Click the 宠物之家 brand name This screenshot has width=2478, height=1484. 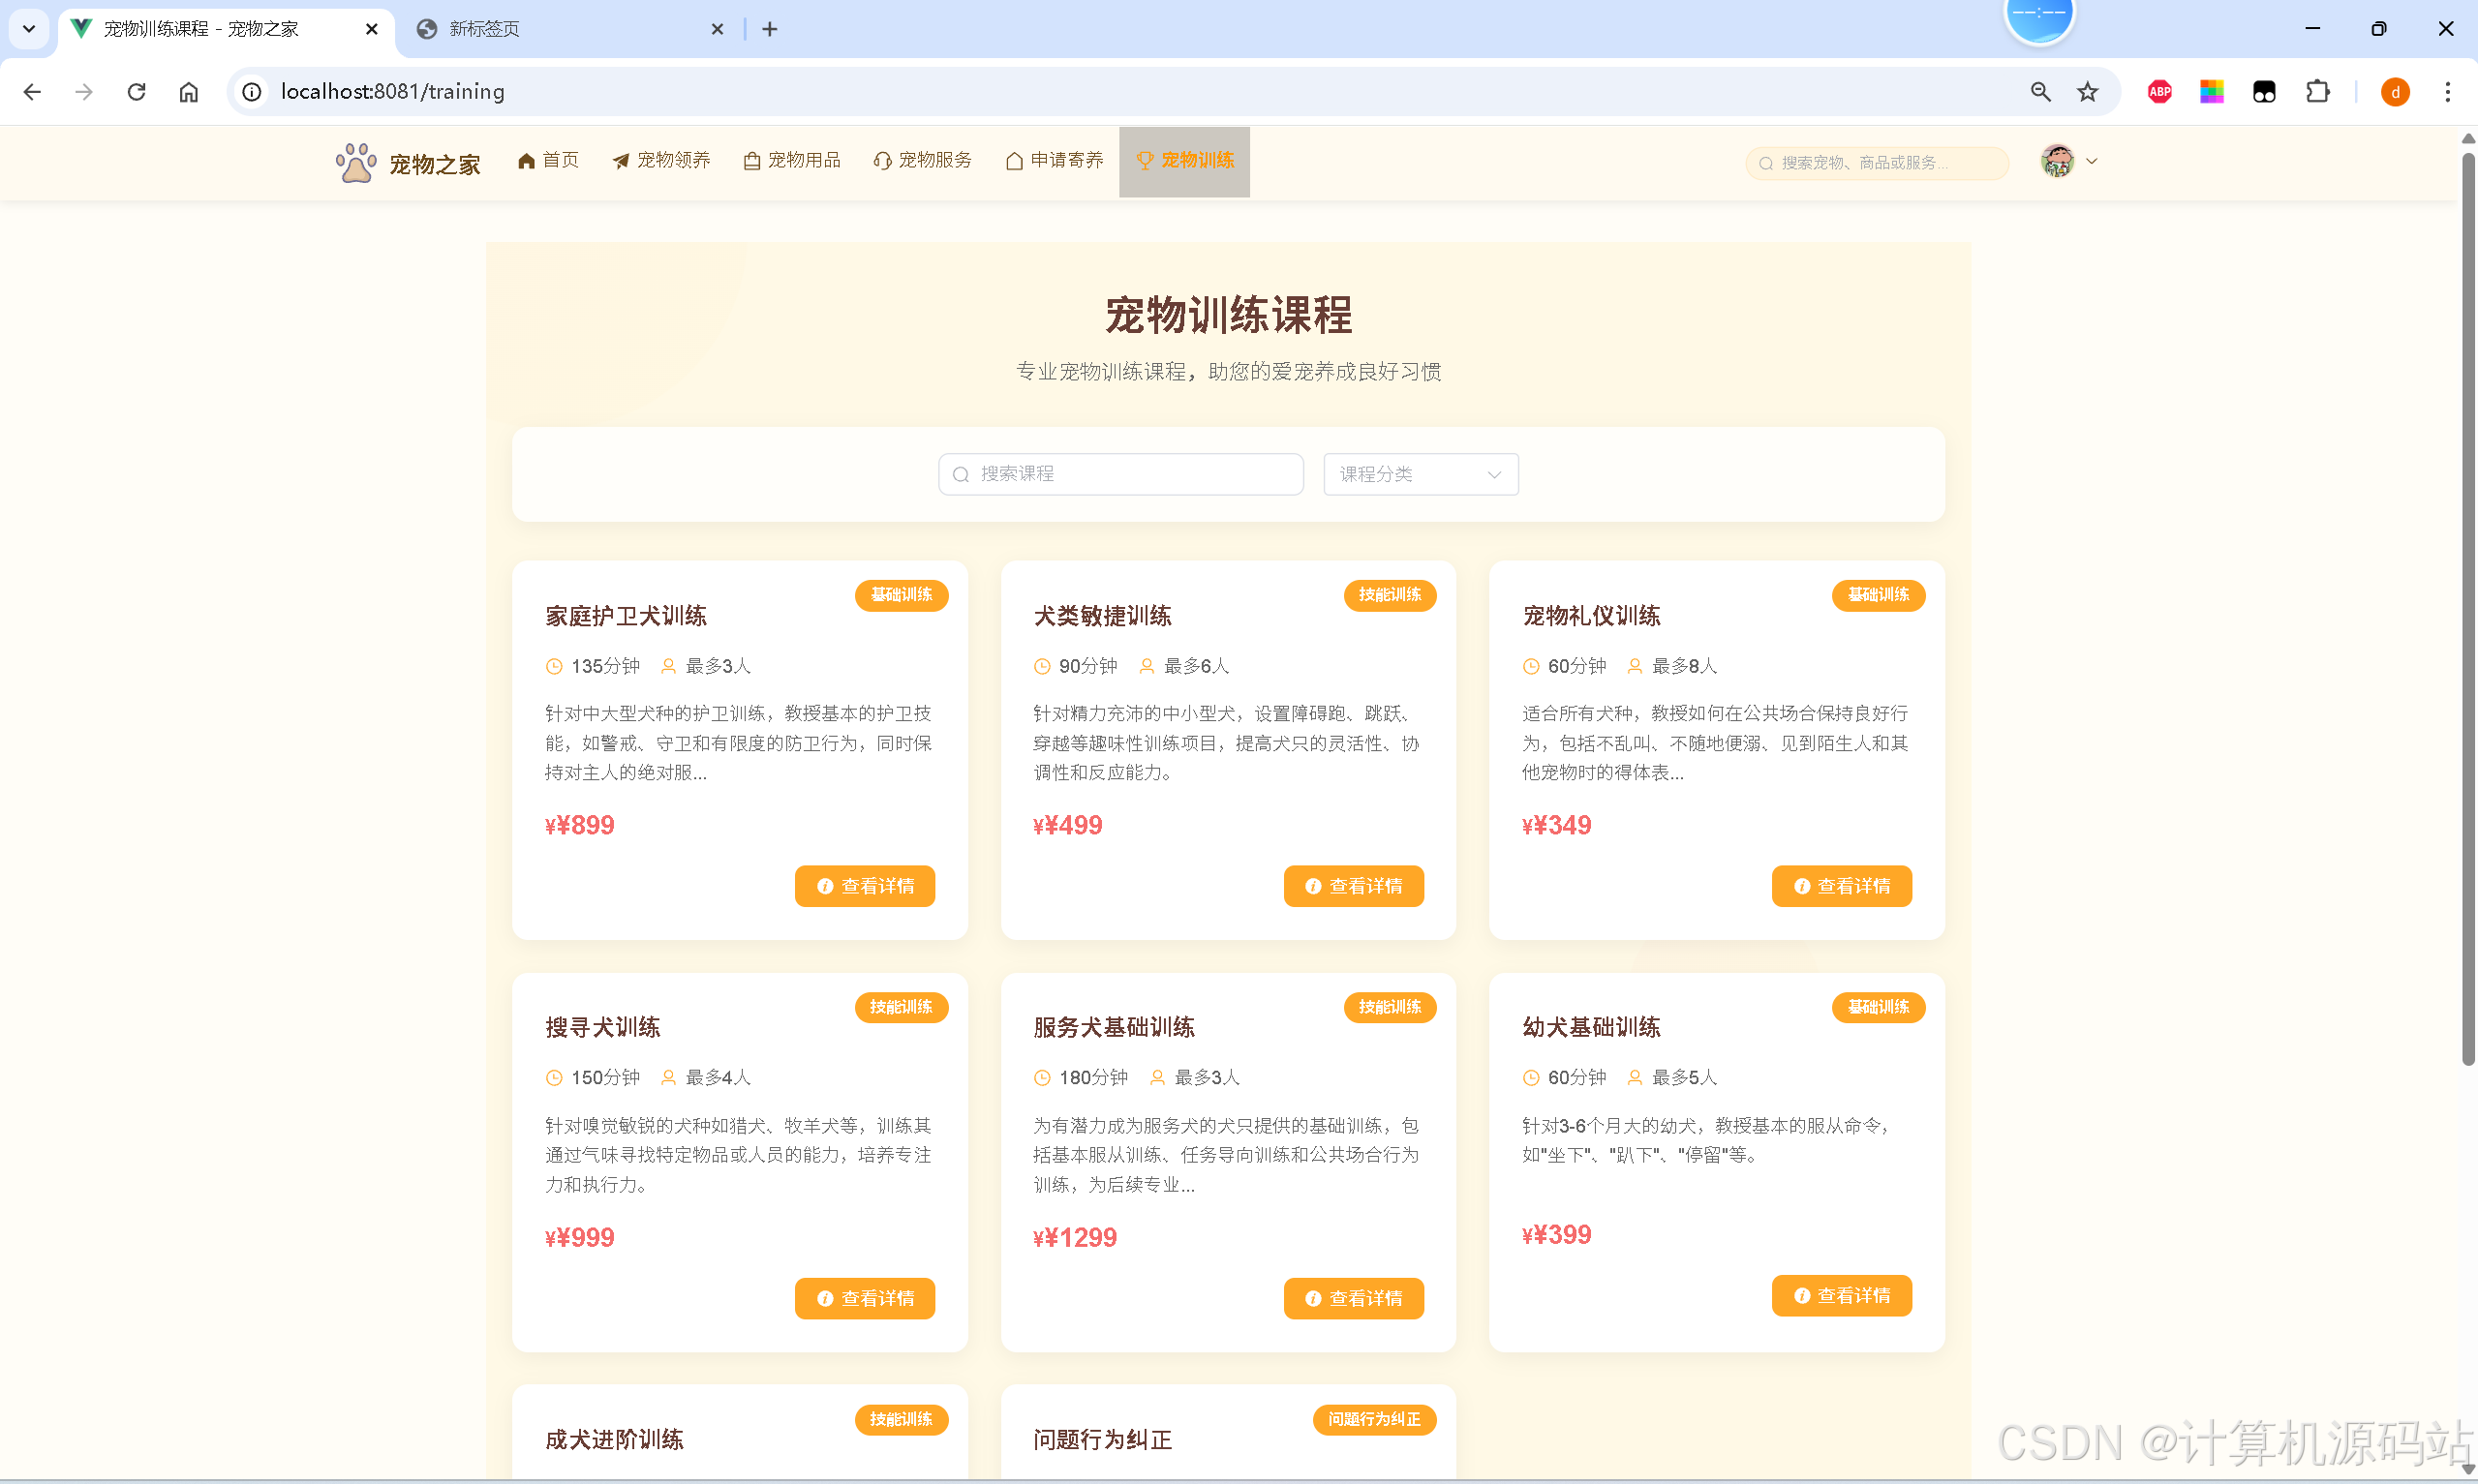pyautogui.click(x=434, y=164)
